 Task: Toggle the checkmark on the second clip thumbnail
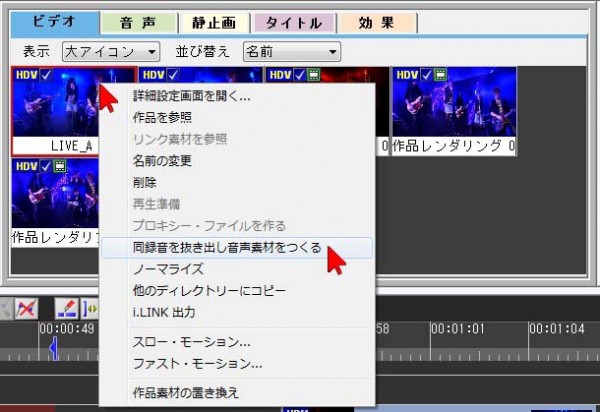(x=173, y=75)
